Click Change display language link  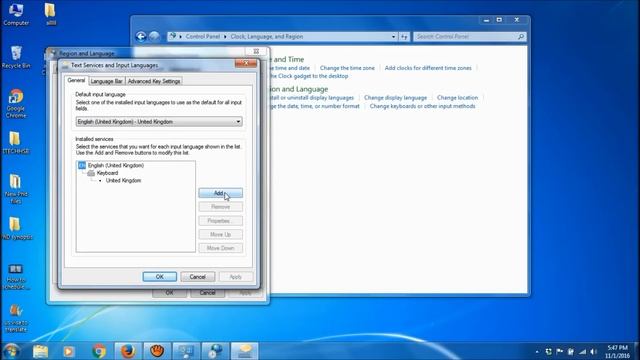click(x=395, y=98)
